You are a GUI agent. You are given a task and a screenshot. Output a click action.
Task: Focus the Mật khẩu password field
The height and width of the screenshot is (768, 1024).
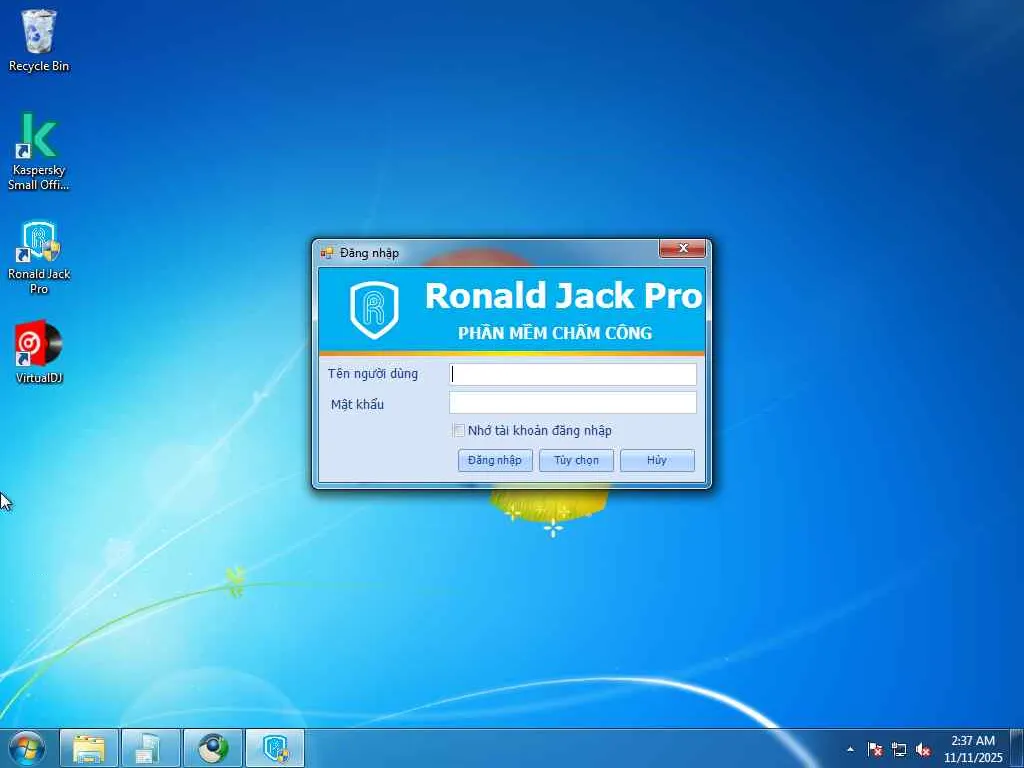pyautogui.click(x=573, y=402)
